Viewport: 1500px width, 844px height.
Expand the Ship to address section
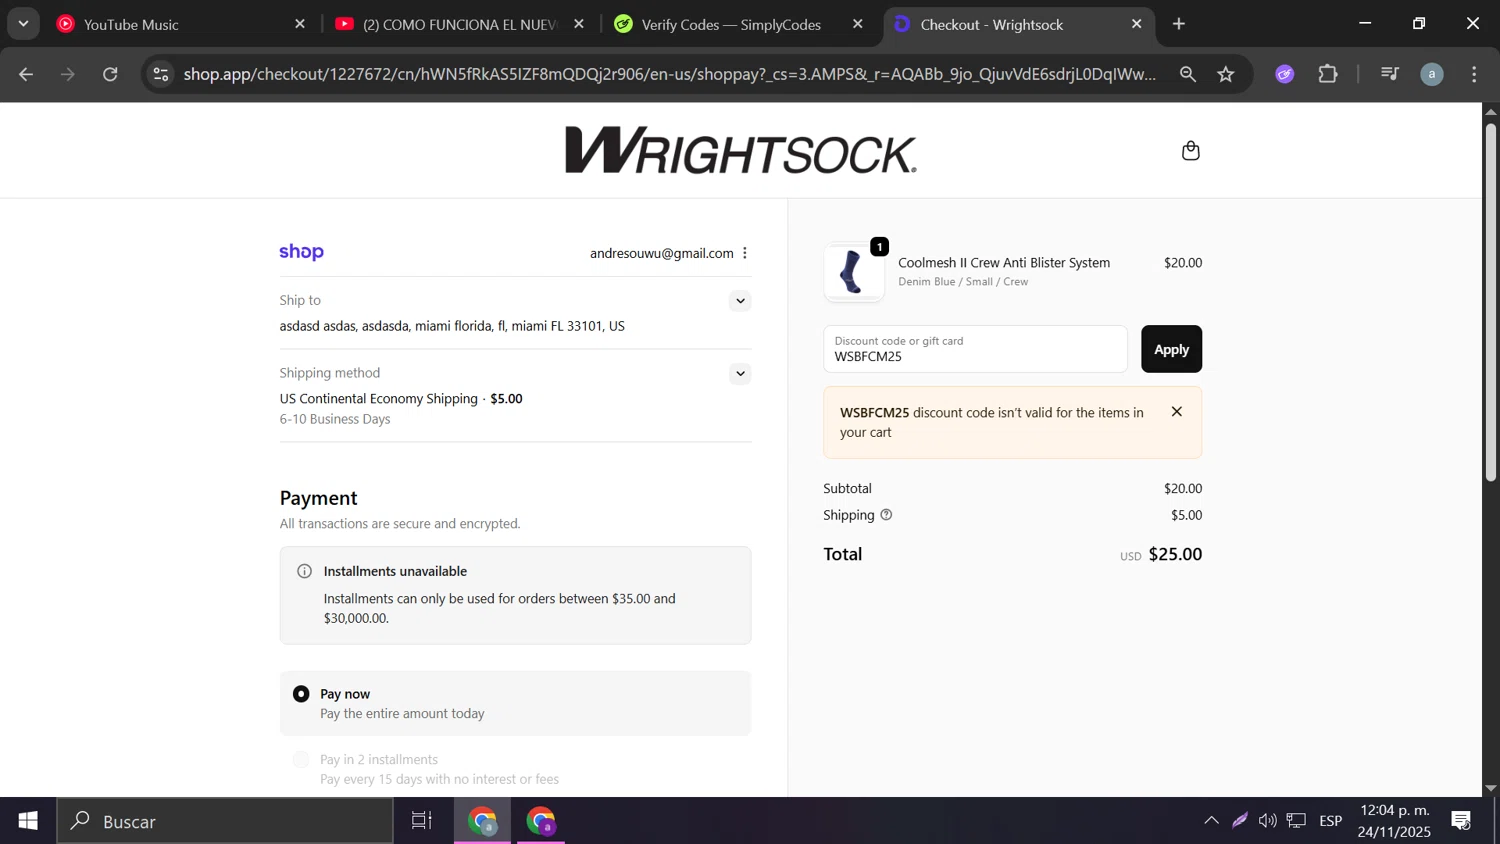click(x=740, y=301)
